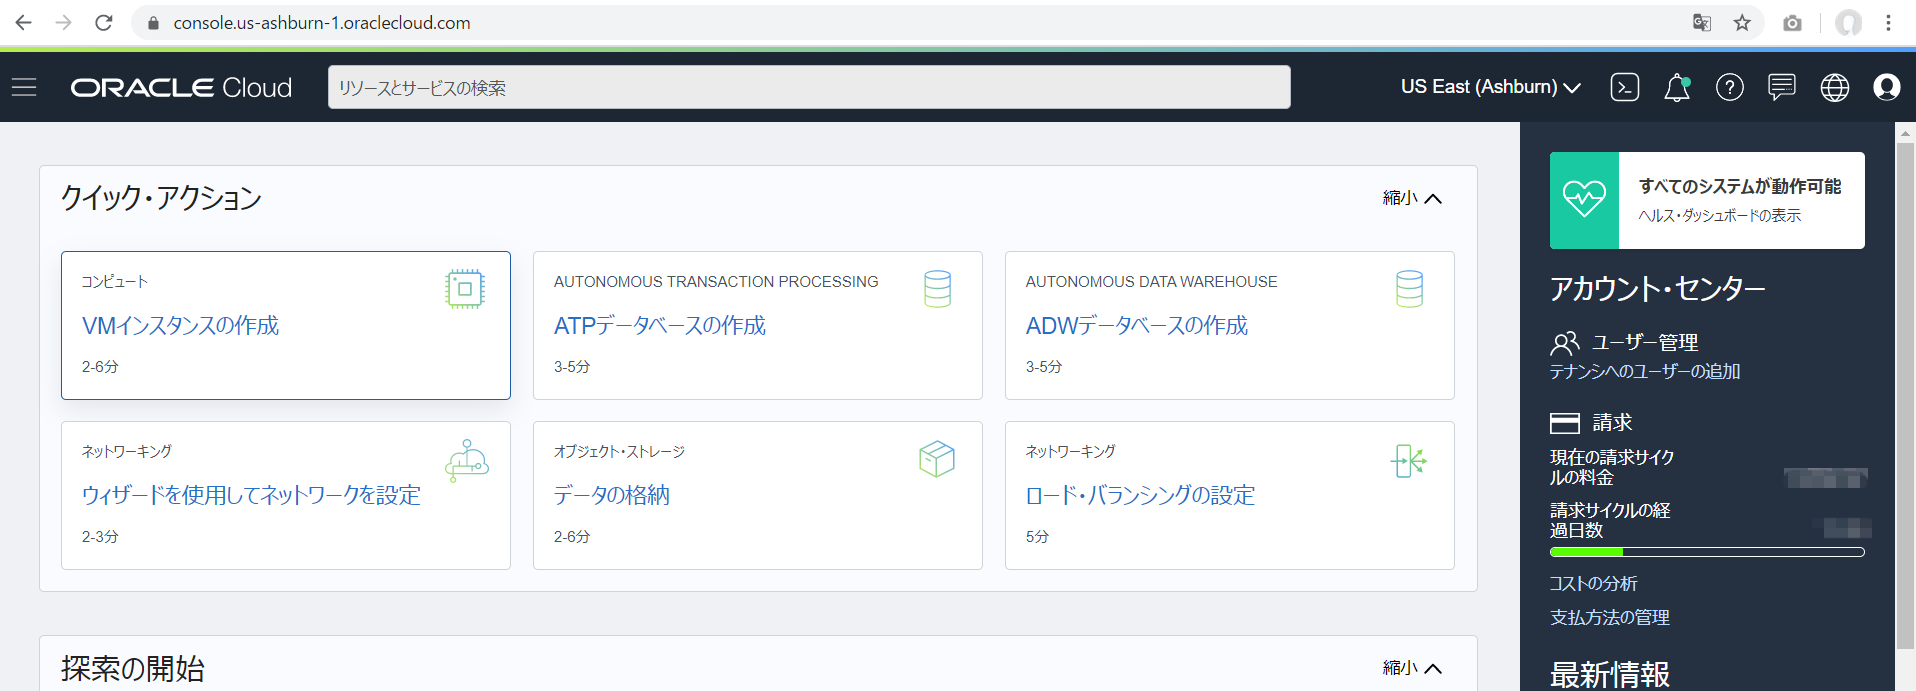Open VMインスタンスの作成 quick action

(x=180, y=326)
